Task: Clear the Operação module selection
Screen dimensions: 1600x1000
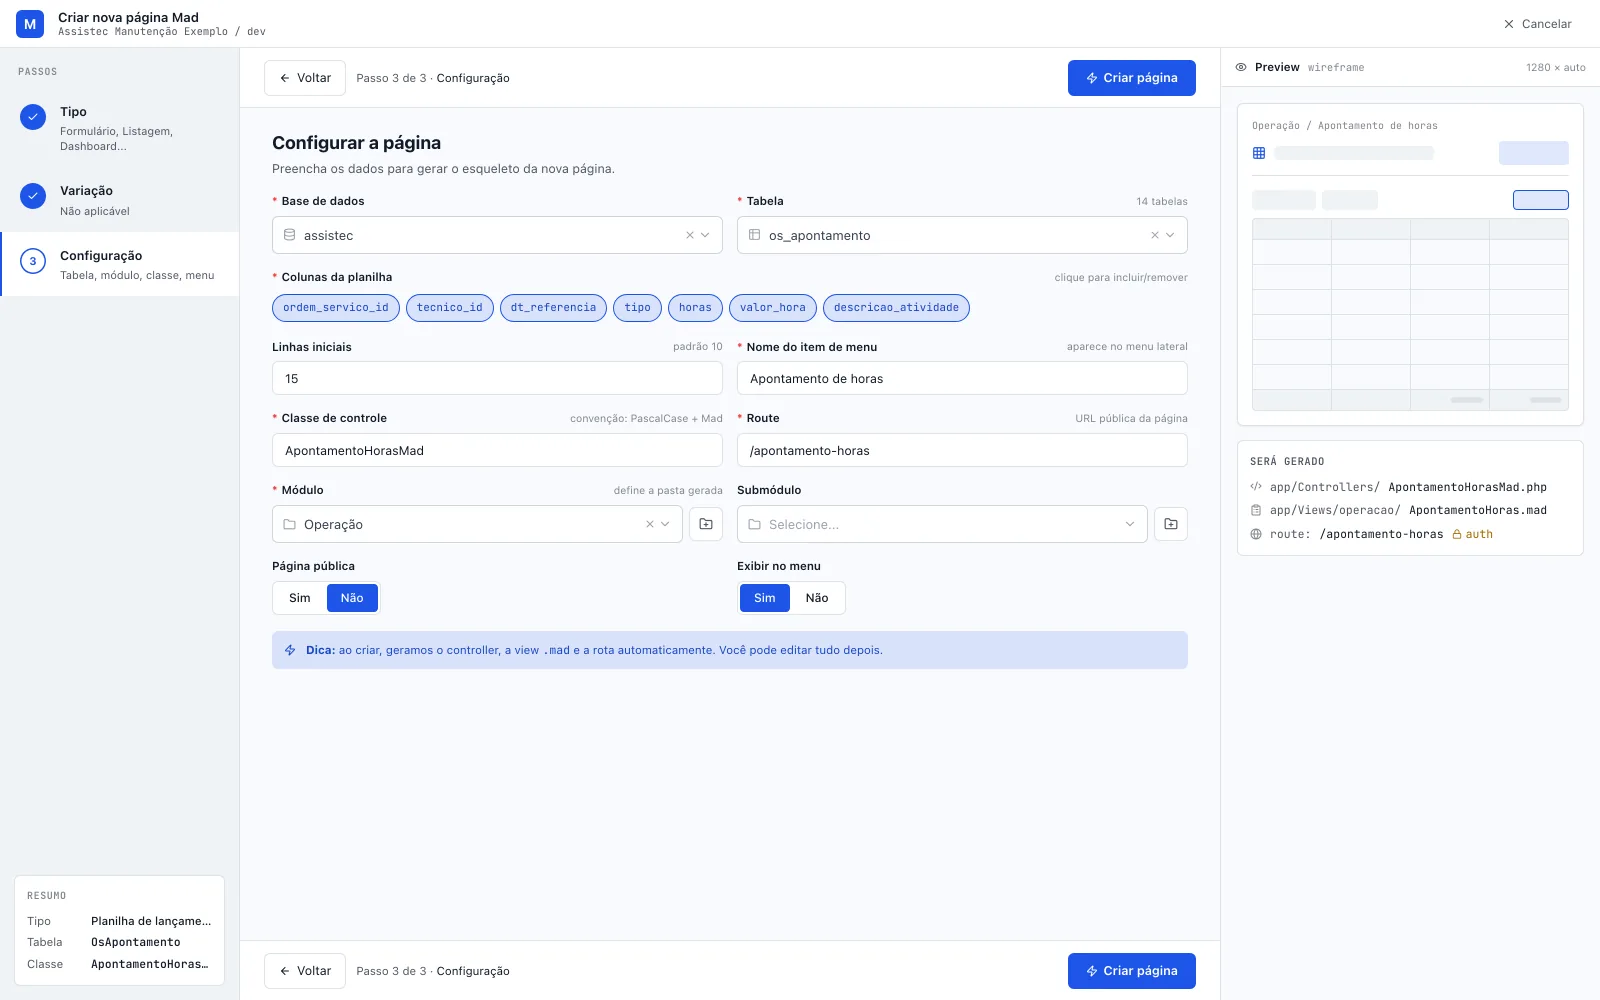Action: pos(650,524)
